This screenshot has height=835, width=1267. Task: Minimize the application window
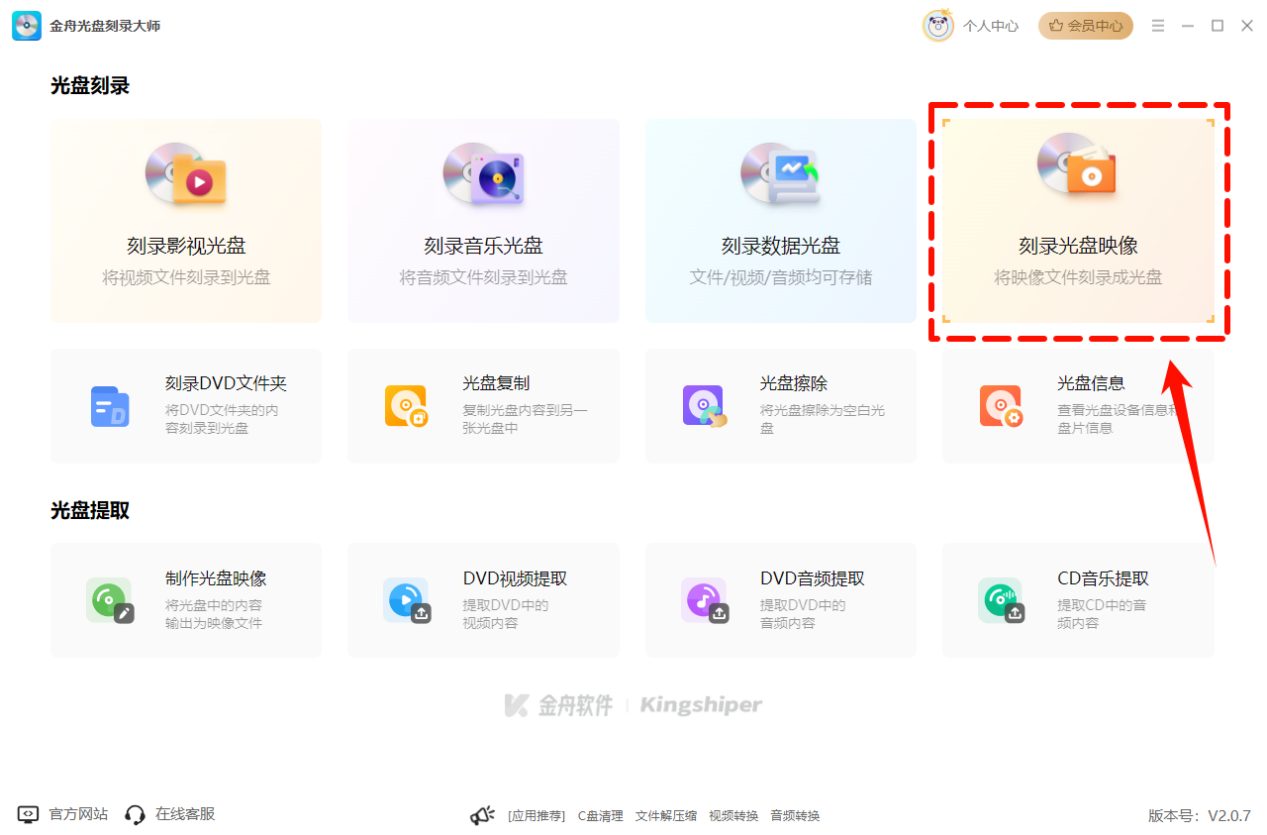tap(1188, 26)
